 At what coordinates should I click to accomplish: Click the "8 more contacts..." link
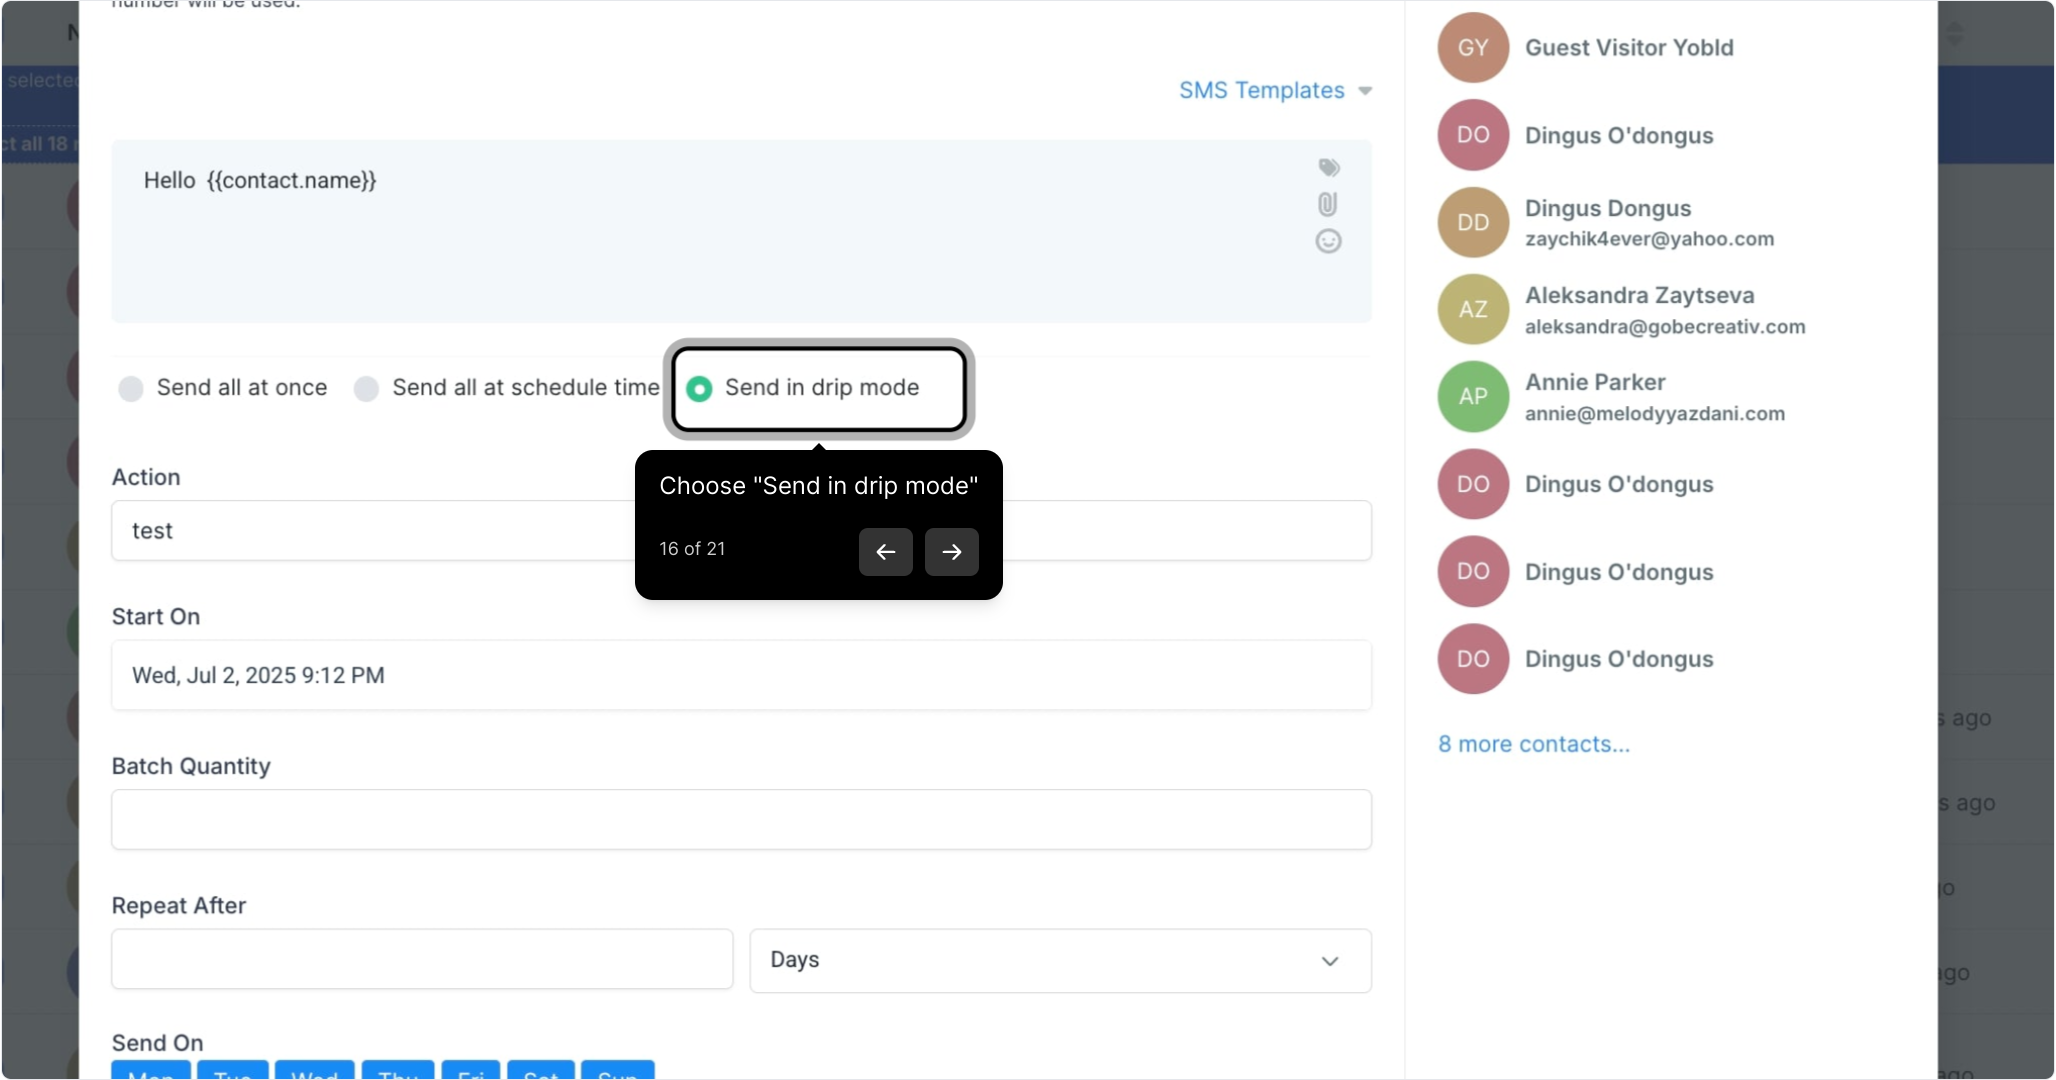coord(1533,745)
